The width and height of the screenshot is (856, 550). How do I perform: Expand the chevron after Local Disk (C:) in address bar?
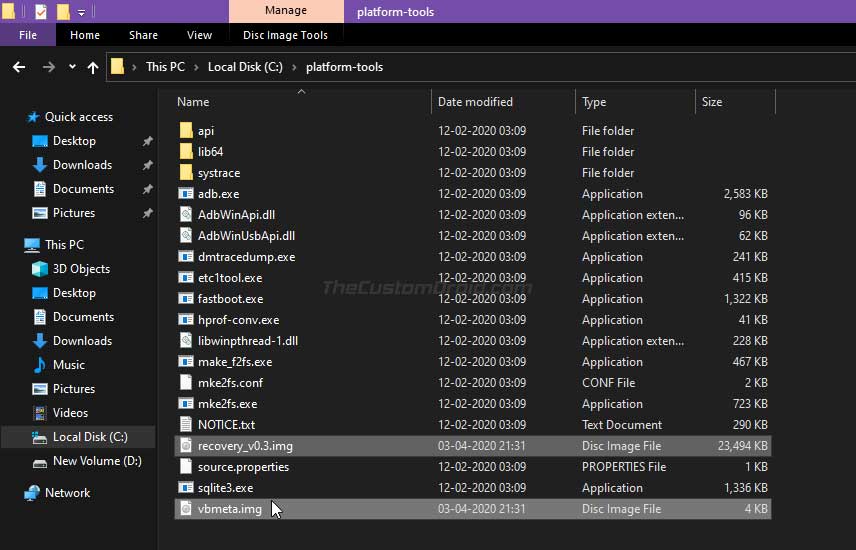[294, 67]
